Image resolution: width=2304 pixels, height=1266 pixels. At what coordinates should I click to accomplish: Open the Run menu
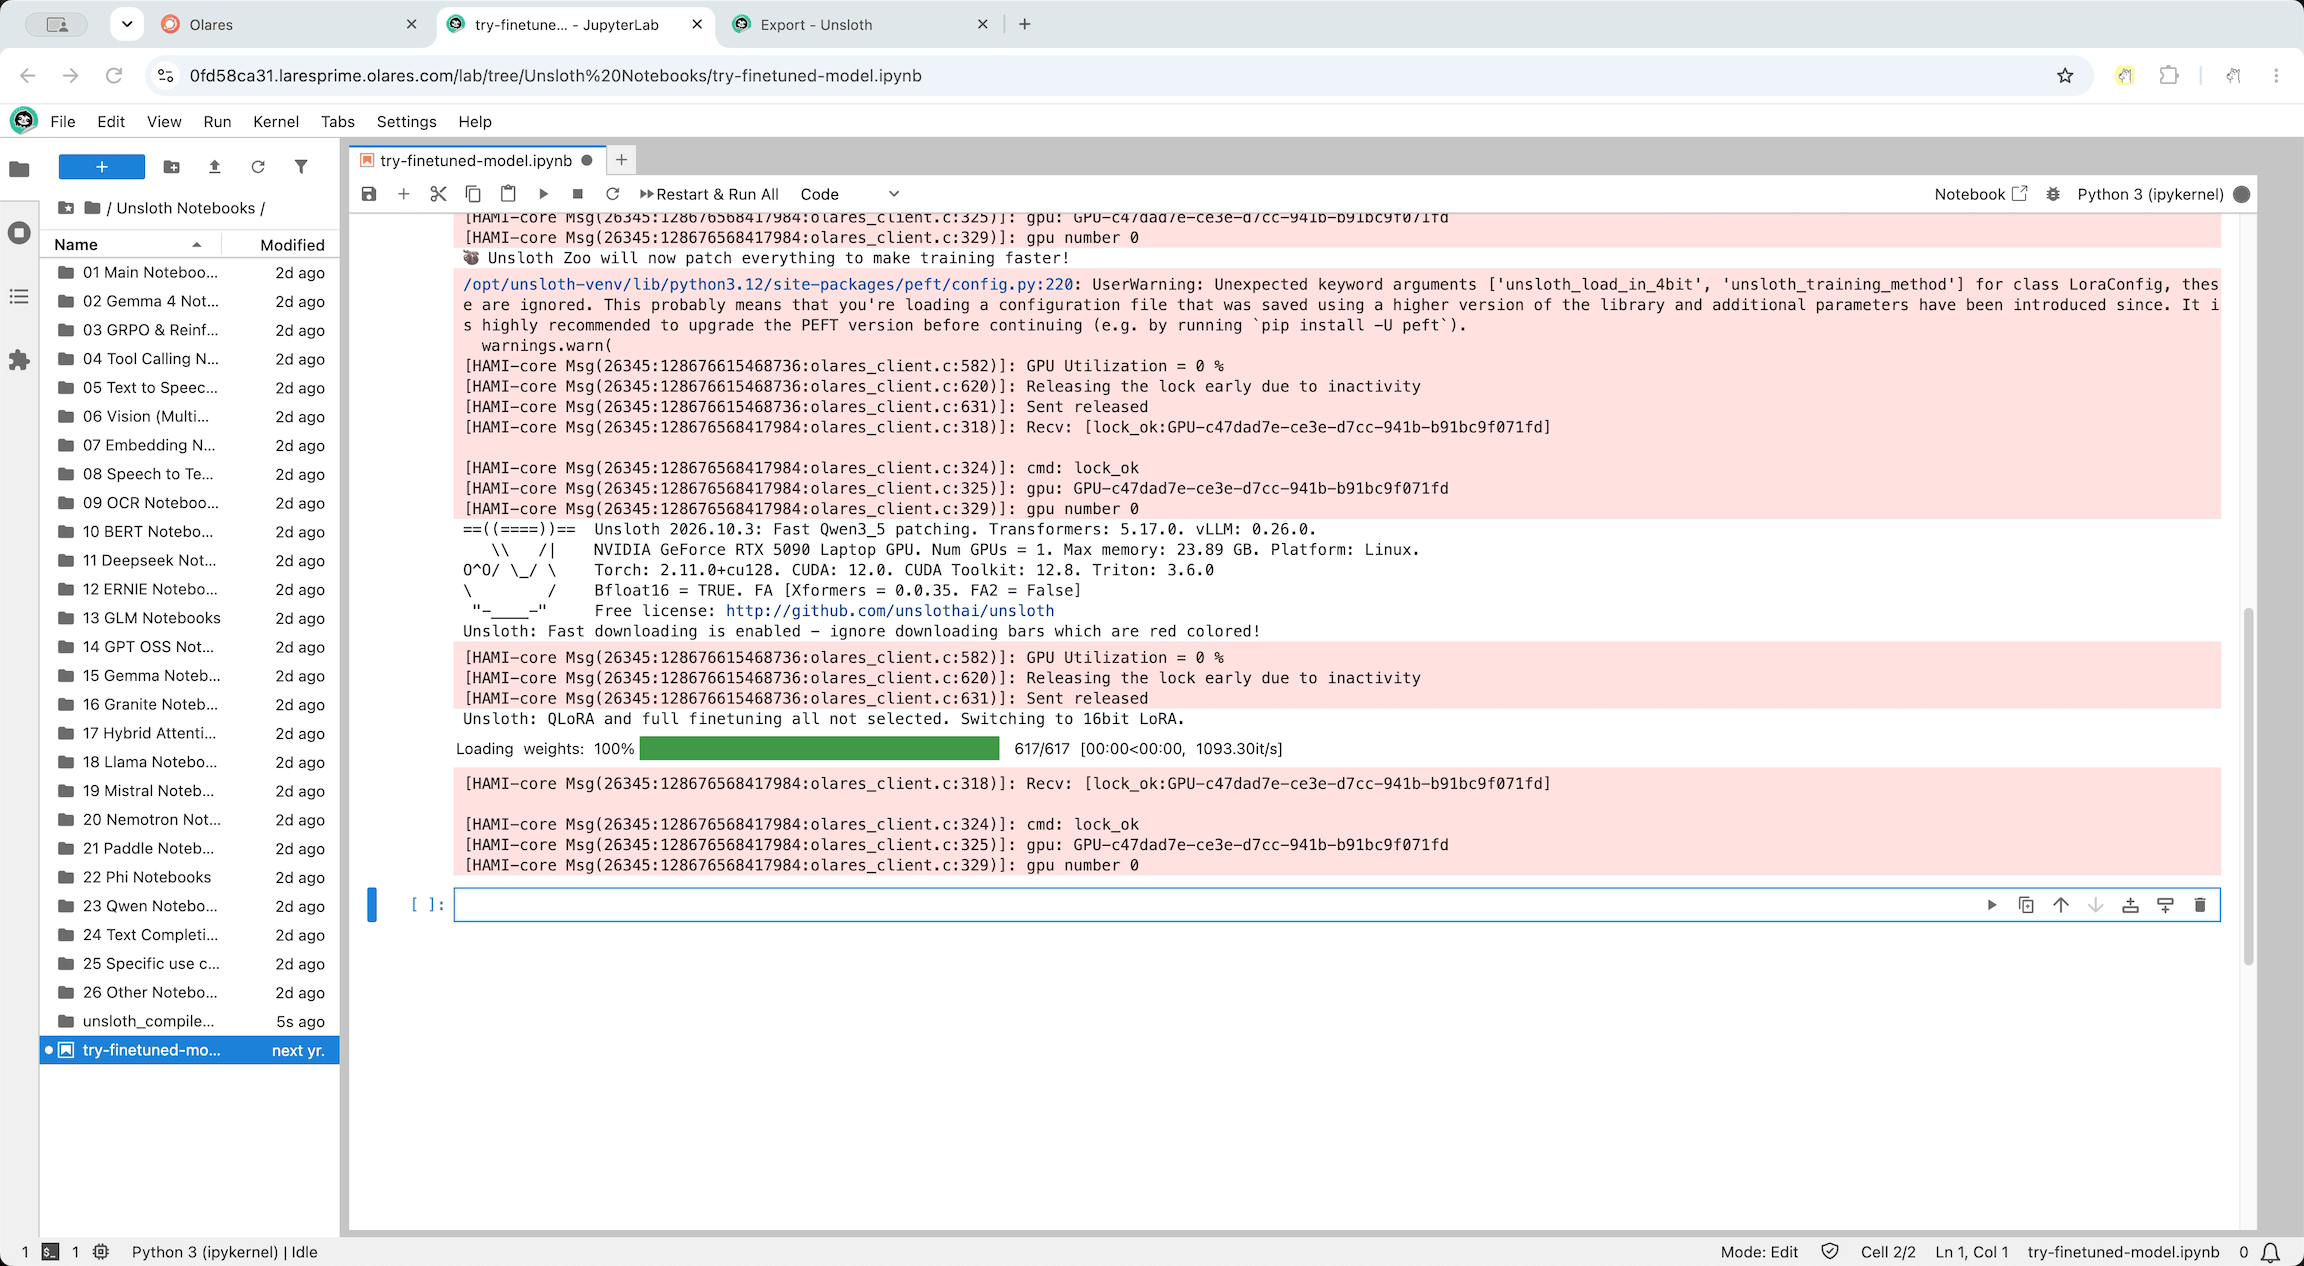point(217,121)
